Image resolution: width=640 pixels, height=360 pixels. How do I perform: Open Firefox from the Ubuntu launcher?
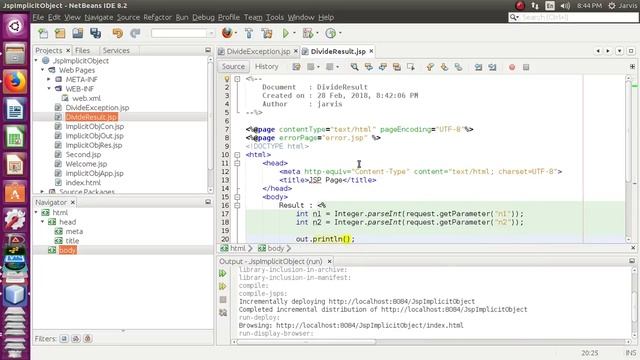[15, 81]
